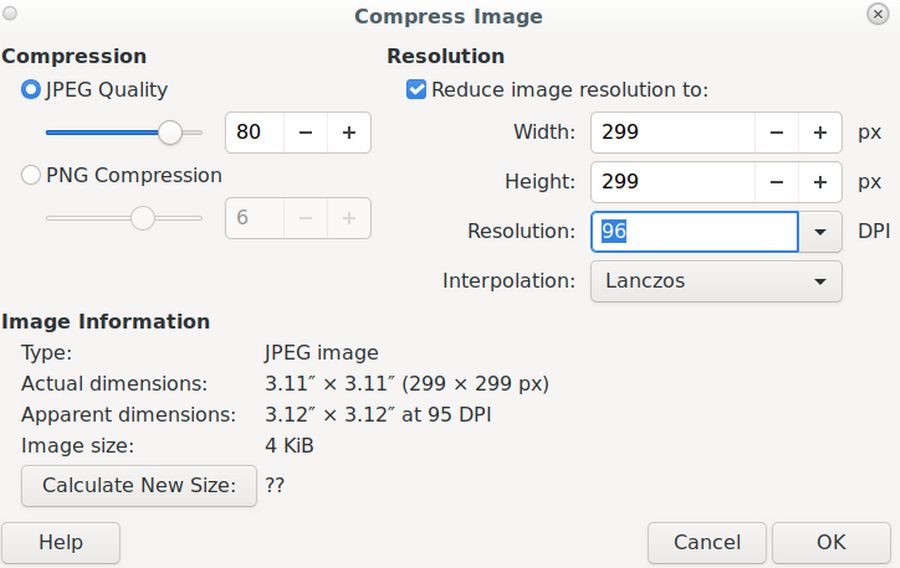Increase JPEG Quality with plus button
Screen dimensions: 900x568
tap(349, 133)
